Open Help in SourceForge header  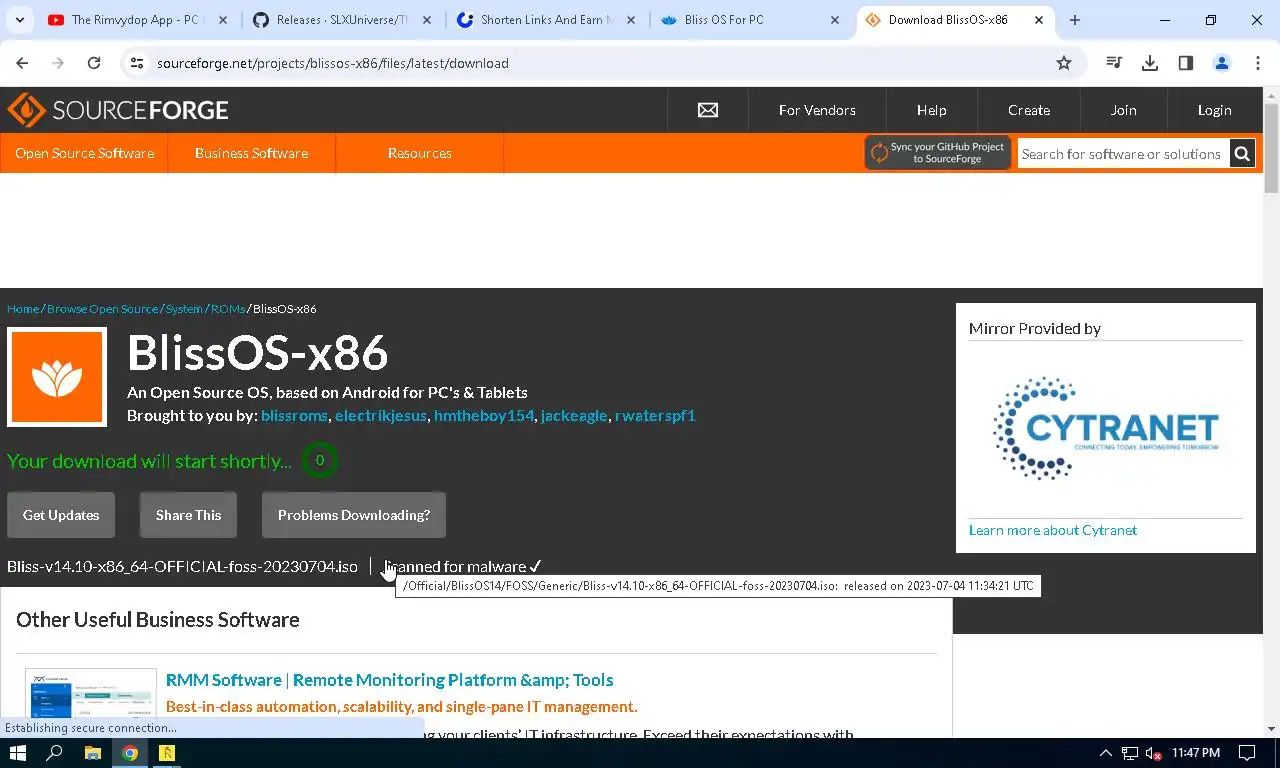931,110
